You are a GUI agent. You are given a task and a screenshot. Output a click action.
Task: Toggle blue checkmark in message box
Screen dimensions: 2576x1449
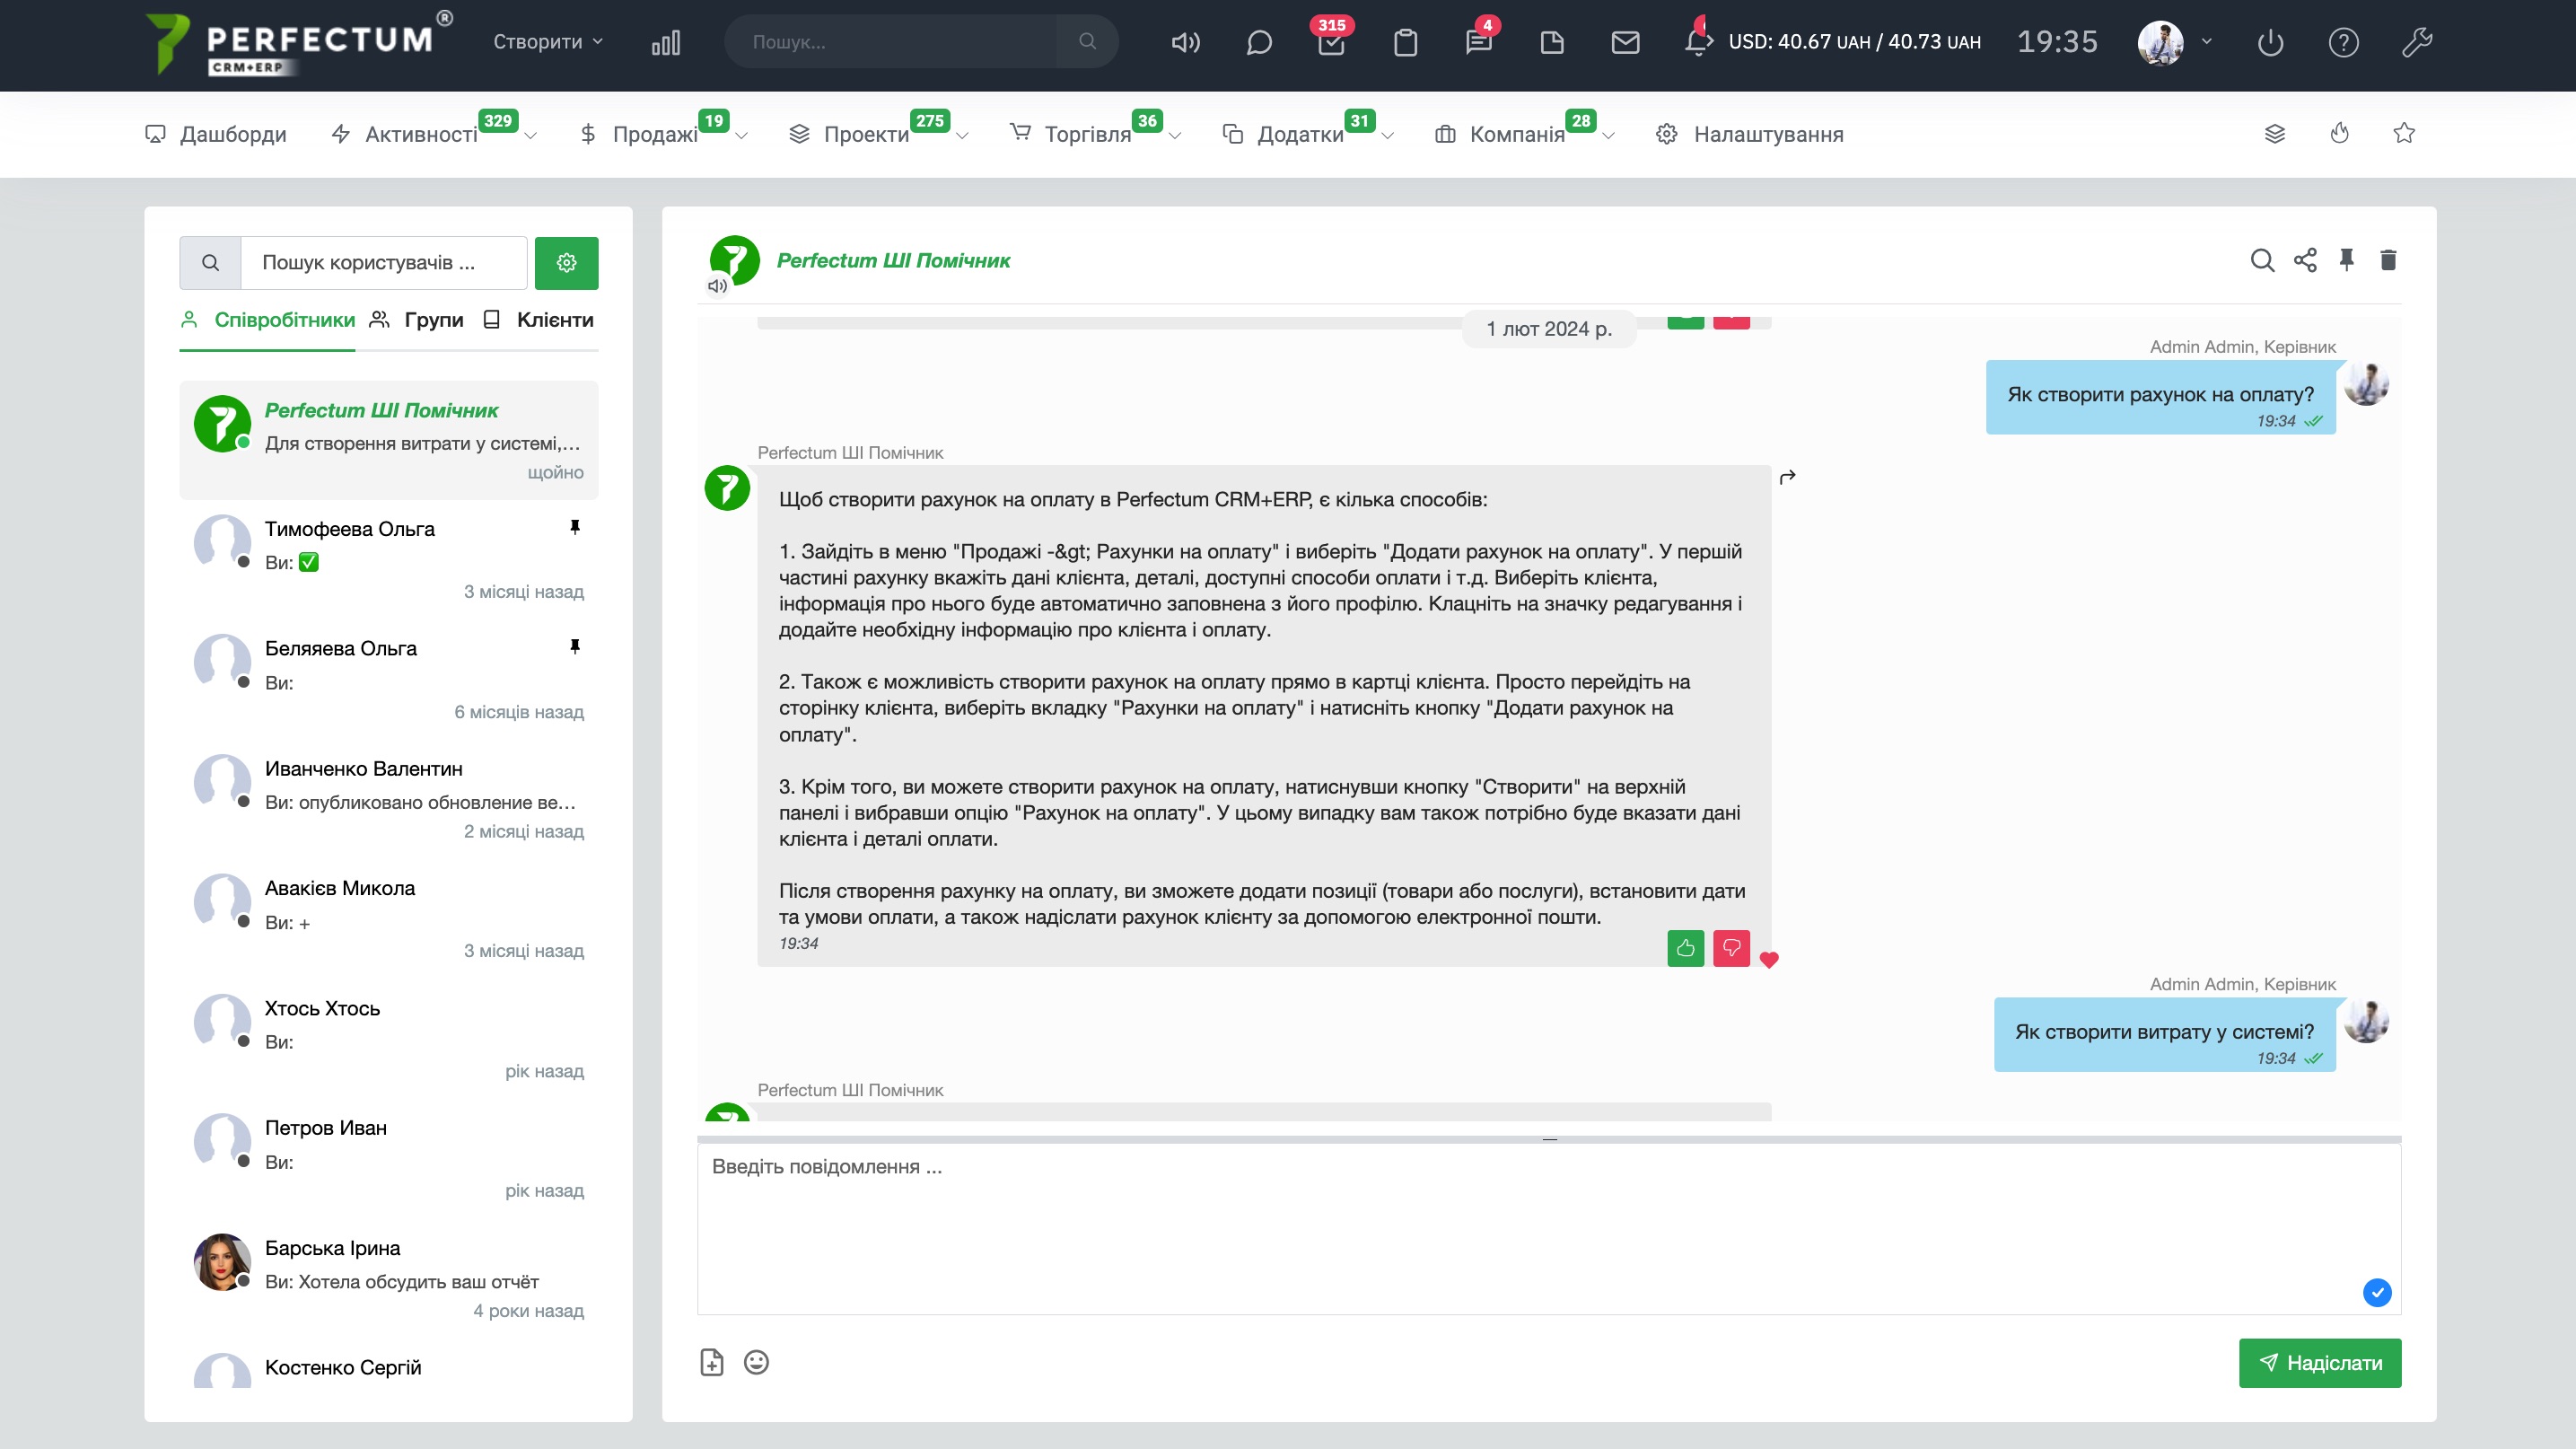pyautogui.click(x=2377, y=1292)
